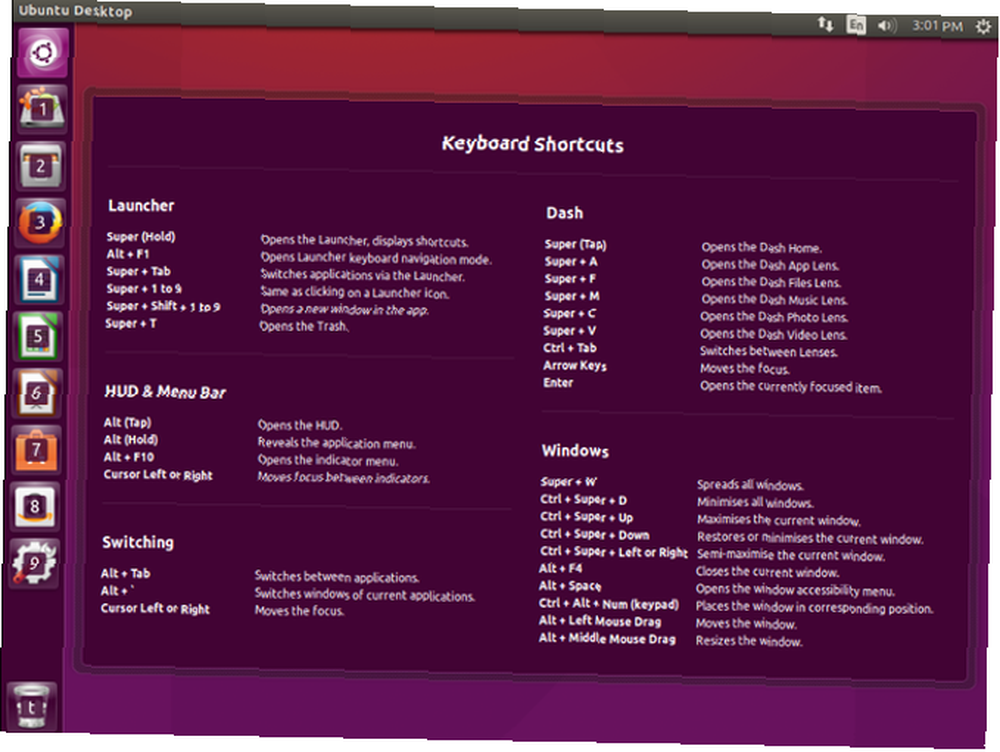The height and width of the screenshot is (752, 1000).
Task: Click the Arrow Keys shortcut text
Action: pos(575,365)
